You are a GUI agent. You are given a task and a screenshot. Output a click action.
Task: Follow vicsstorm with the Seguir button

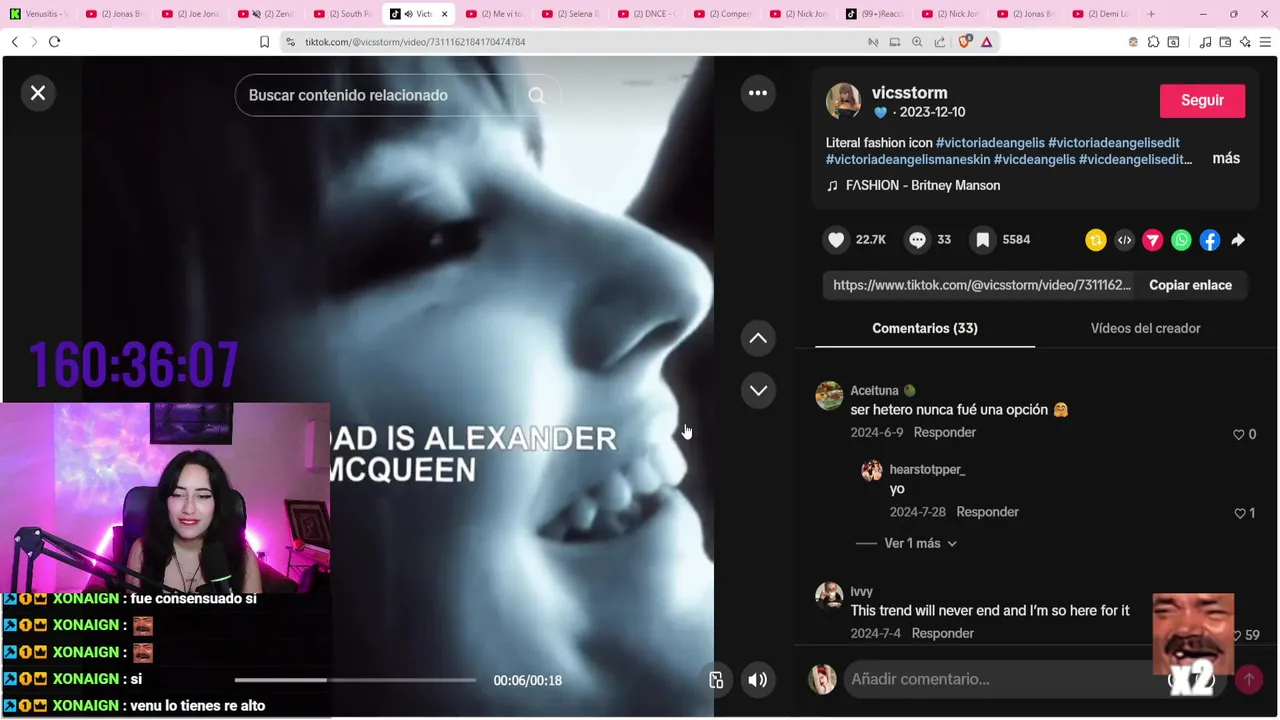(1202, 100)
